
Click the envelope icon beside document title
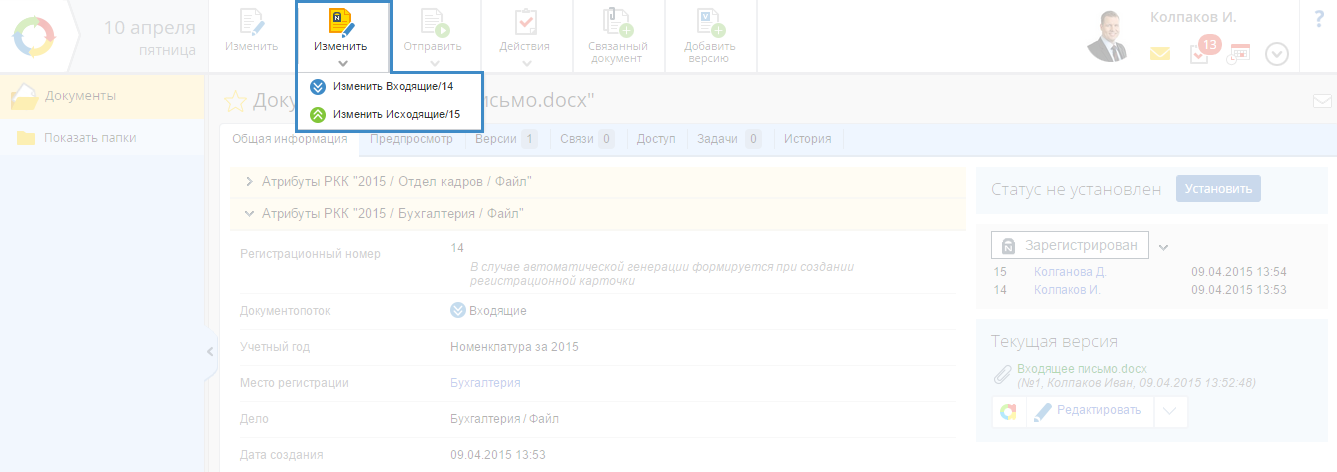[1321, 101]
